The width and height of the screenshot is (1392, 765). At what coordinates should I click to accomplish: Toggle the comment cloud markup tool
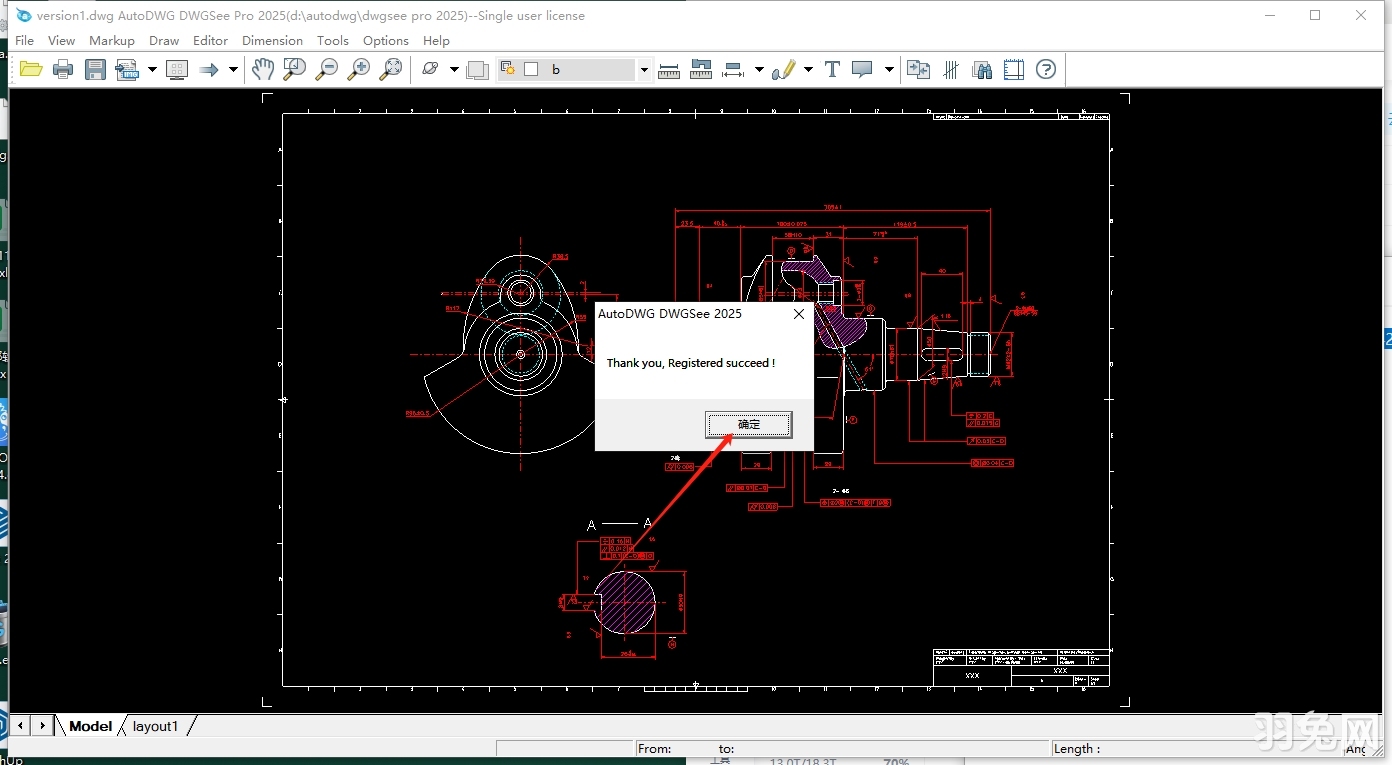(x=861, y=69)
